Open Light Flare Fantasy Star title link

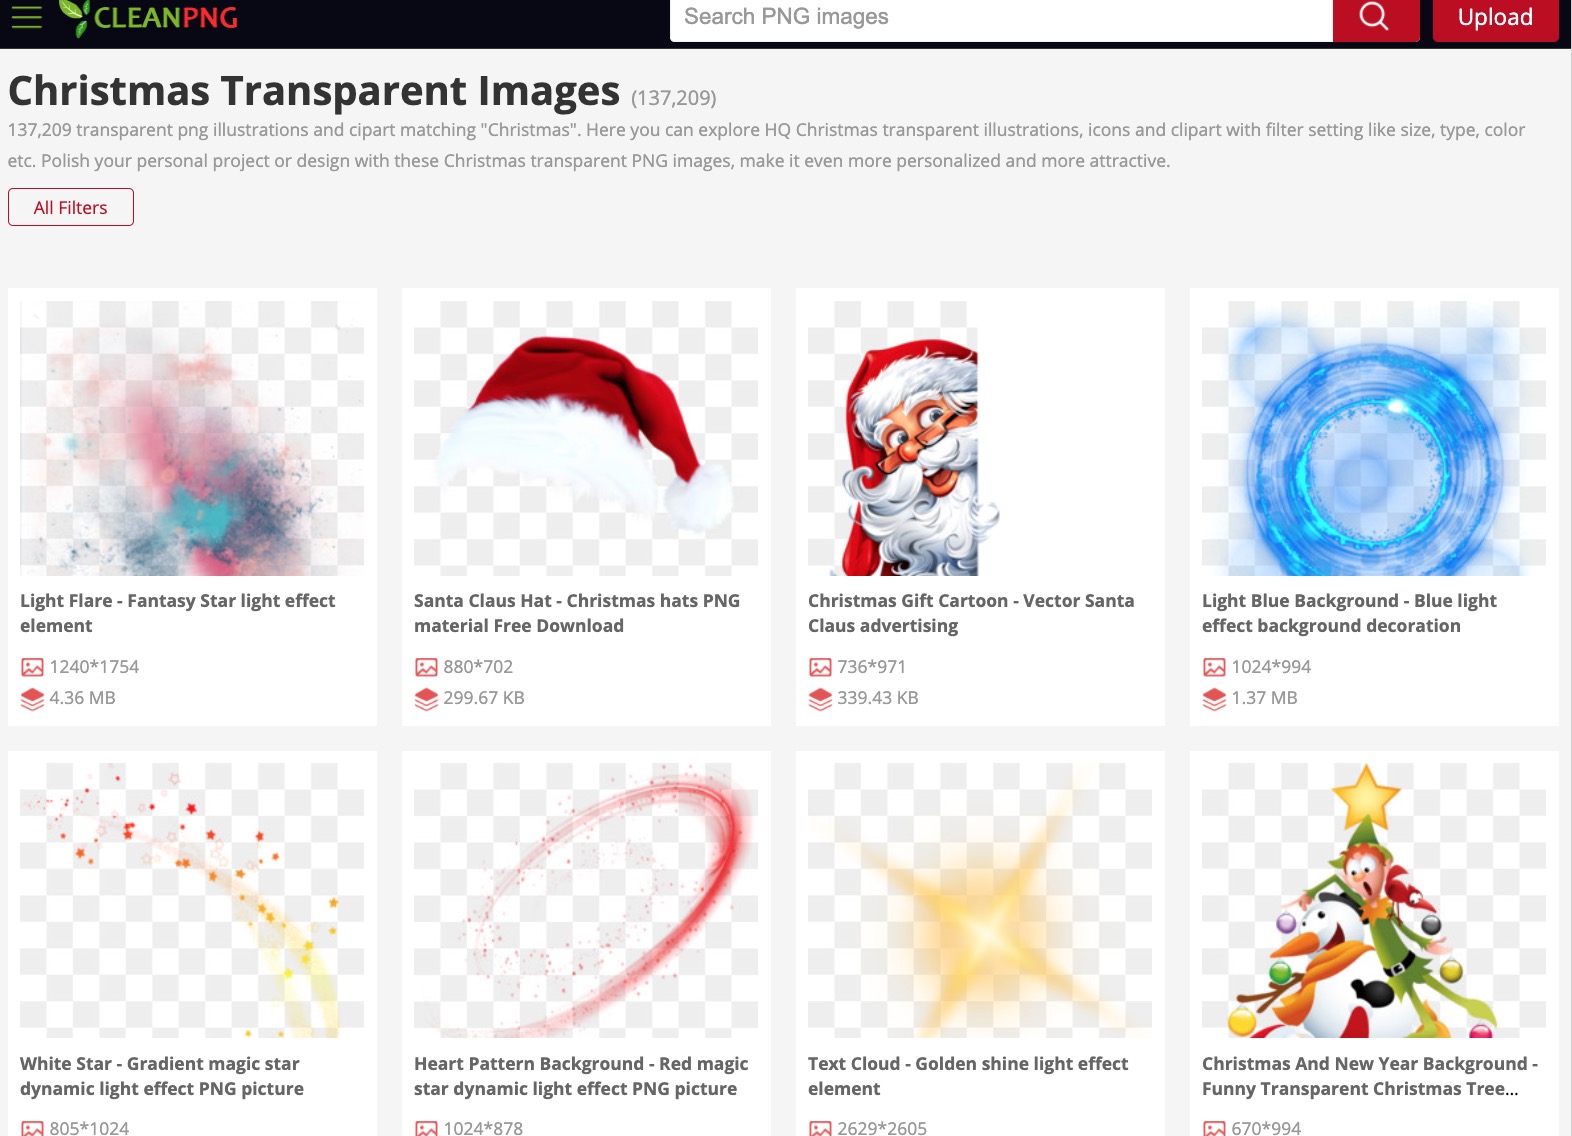coord(177,613)
